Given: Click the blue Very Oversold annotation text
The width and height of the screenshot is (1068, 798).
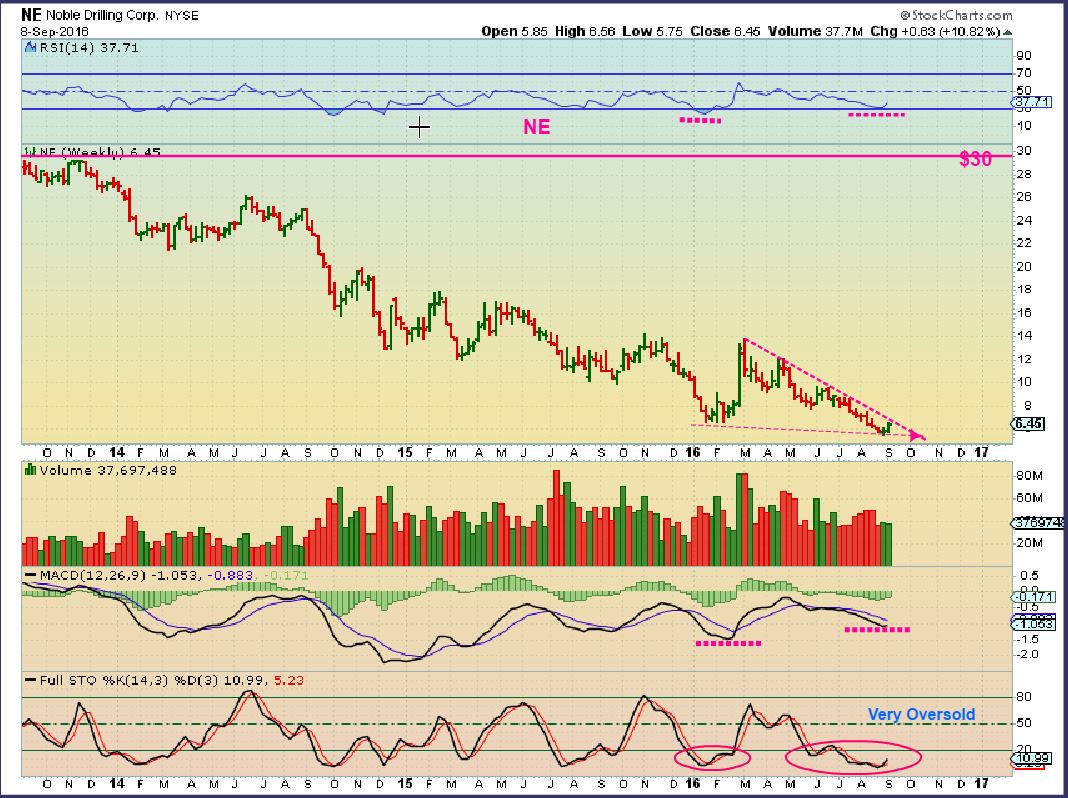Looking at the screenshot, I should 921,714.
